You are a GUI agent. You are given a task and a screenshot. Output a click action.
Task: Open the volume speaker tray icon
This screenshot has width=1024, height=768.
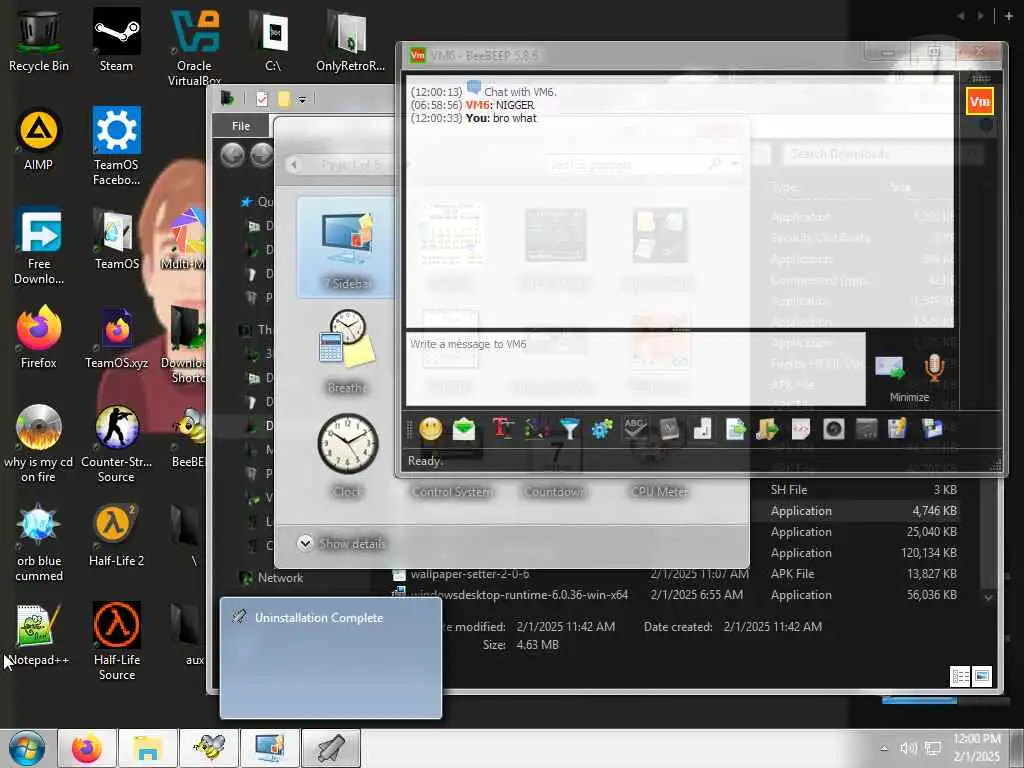[908, 748]
